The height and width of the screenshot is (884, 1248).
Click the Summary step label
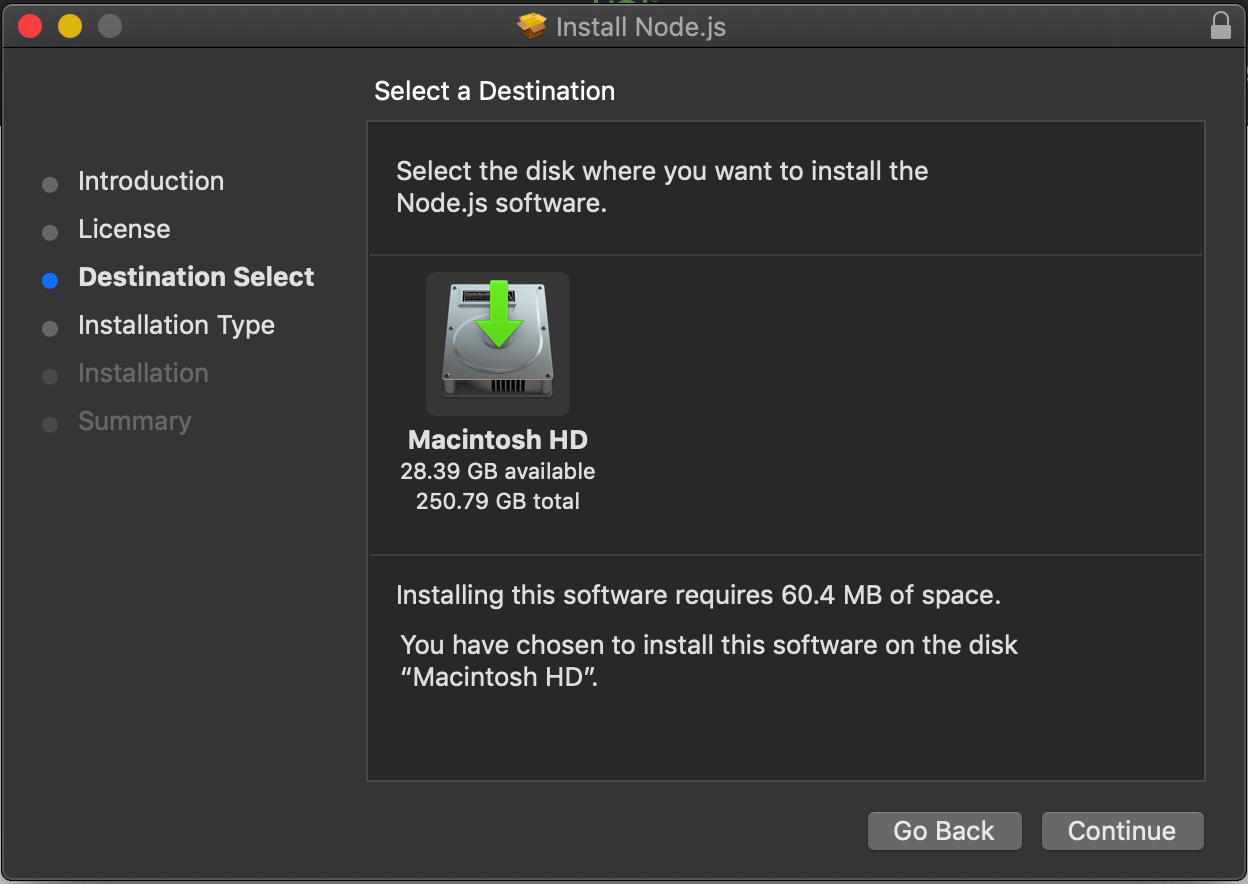pyautogui.click(x=134, y=421)
